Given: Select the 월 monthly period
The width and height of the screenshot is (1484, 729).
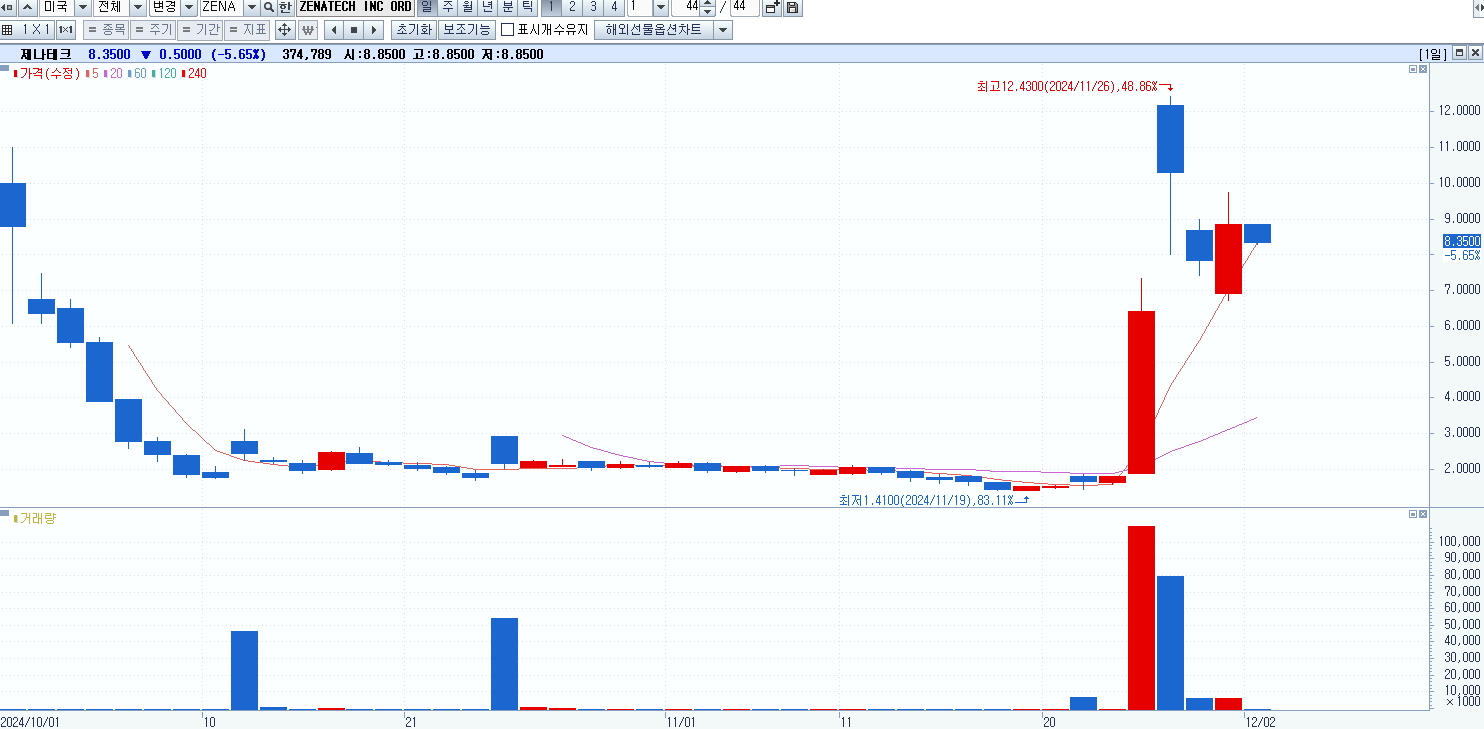Looking at the screenshot, I should click(x=467, y=7).
